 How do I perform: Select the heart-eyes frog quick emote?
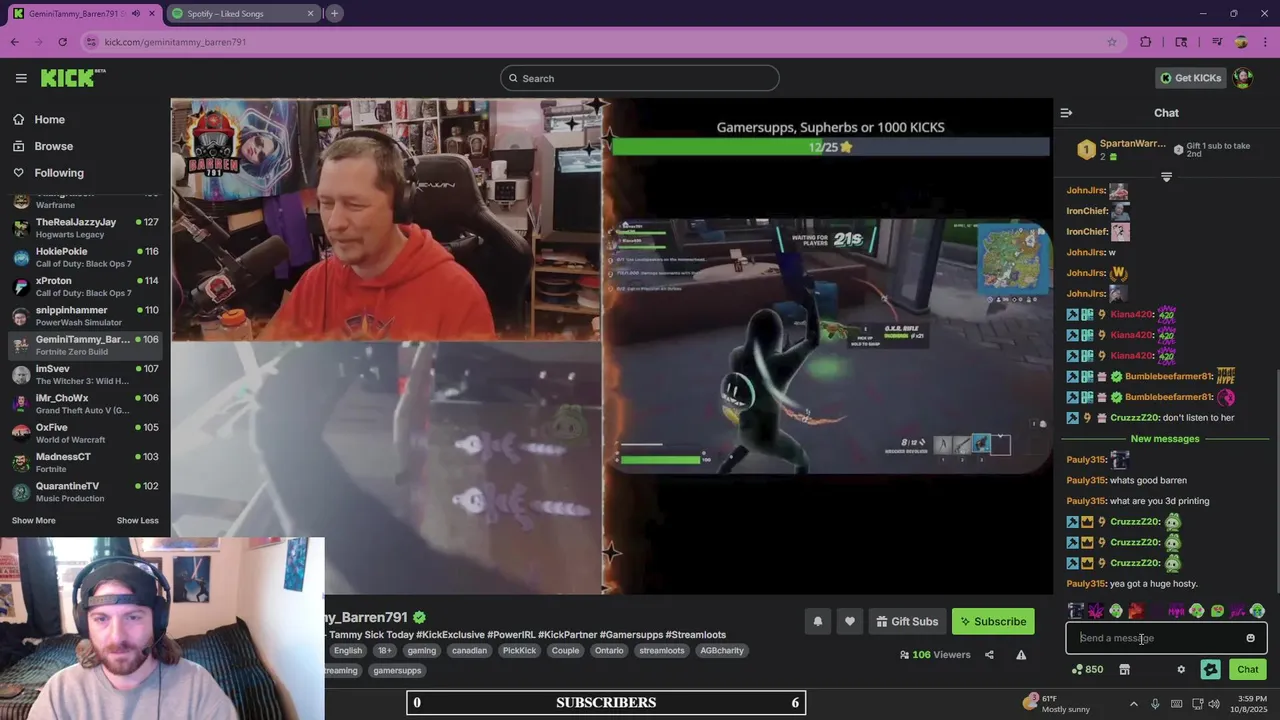tap(1217, 610)
